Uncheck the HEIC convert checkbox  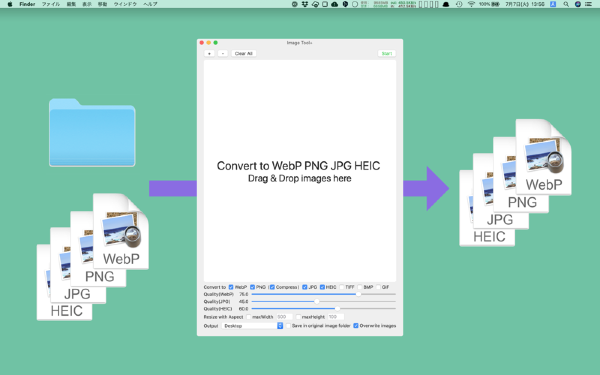click(x=322, y=287)
